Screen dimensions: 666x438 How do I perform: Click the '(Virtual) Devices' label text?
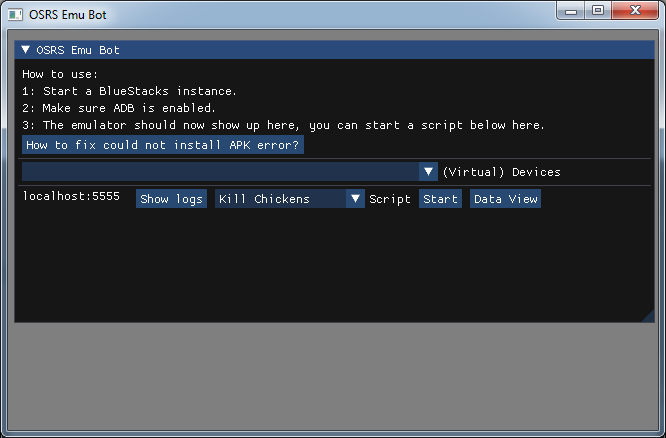502,172
